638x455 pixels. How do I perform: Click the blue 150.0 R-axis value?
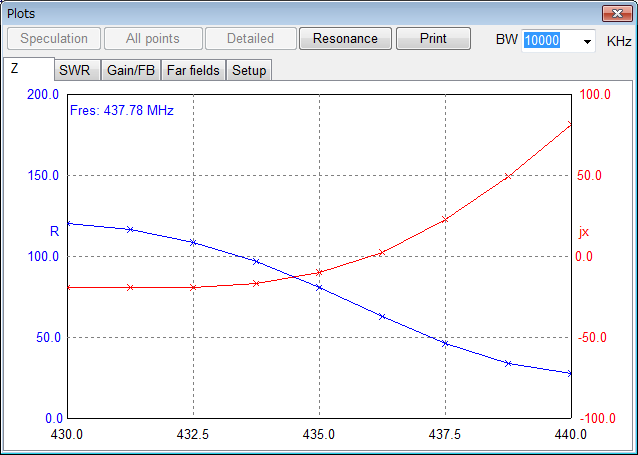tap(43, 175)
